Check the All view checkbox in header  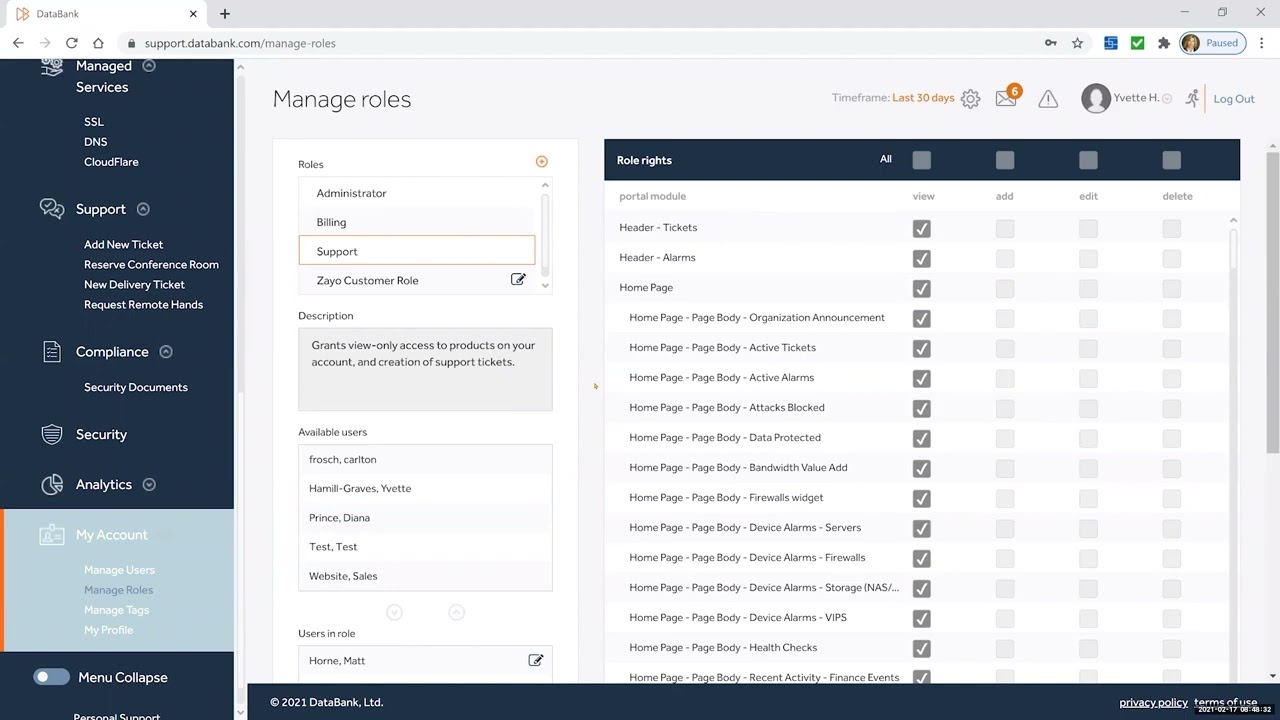922,160
